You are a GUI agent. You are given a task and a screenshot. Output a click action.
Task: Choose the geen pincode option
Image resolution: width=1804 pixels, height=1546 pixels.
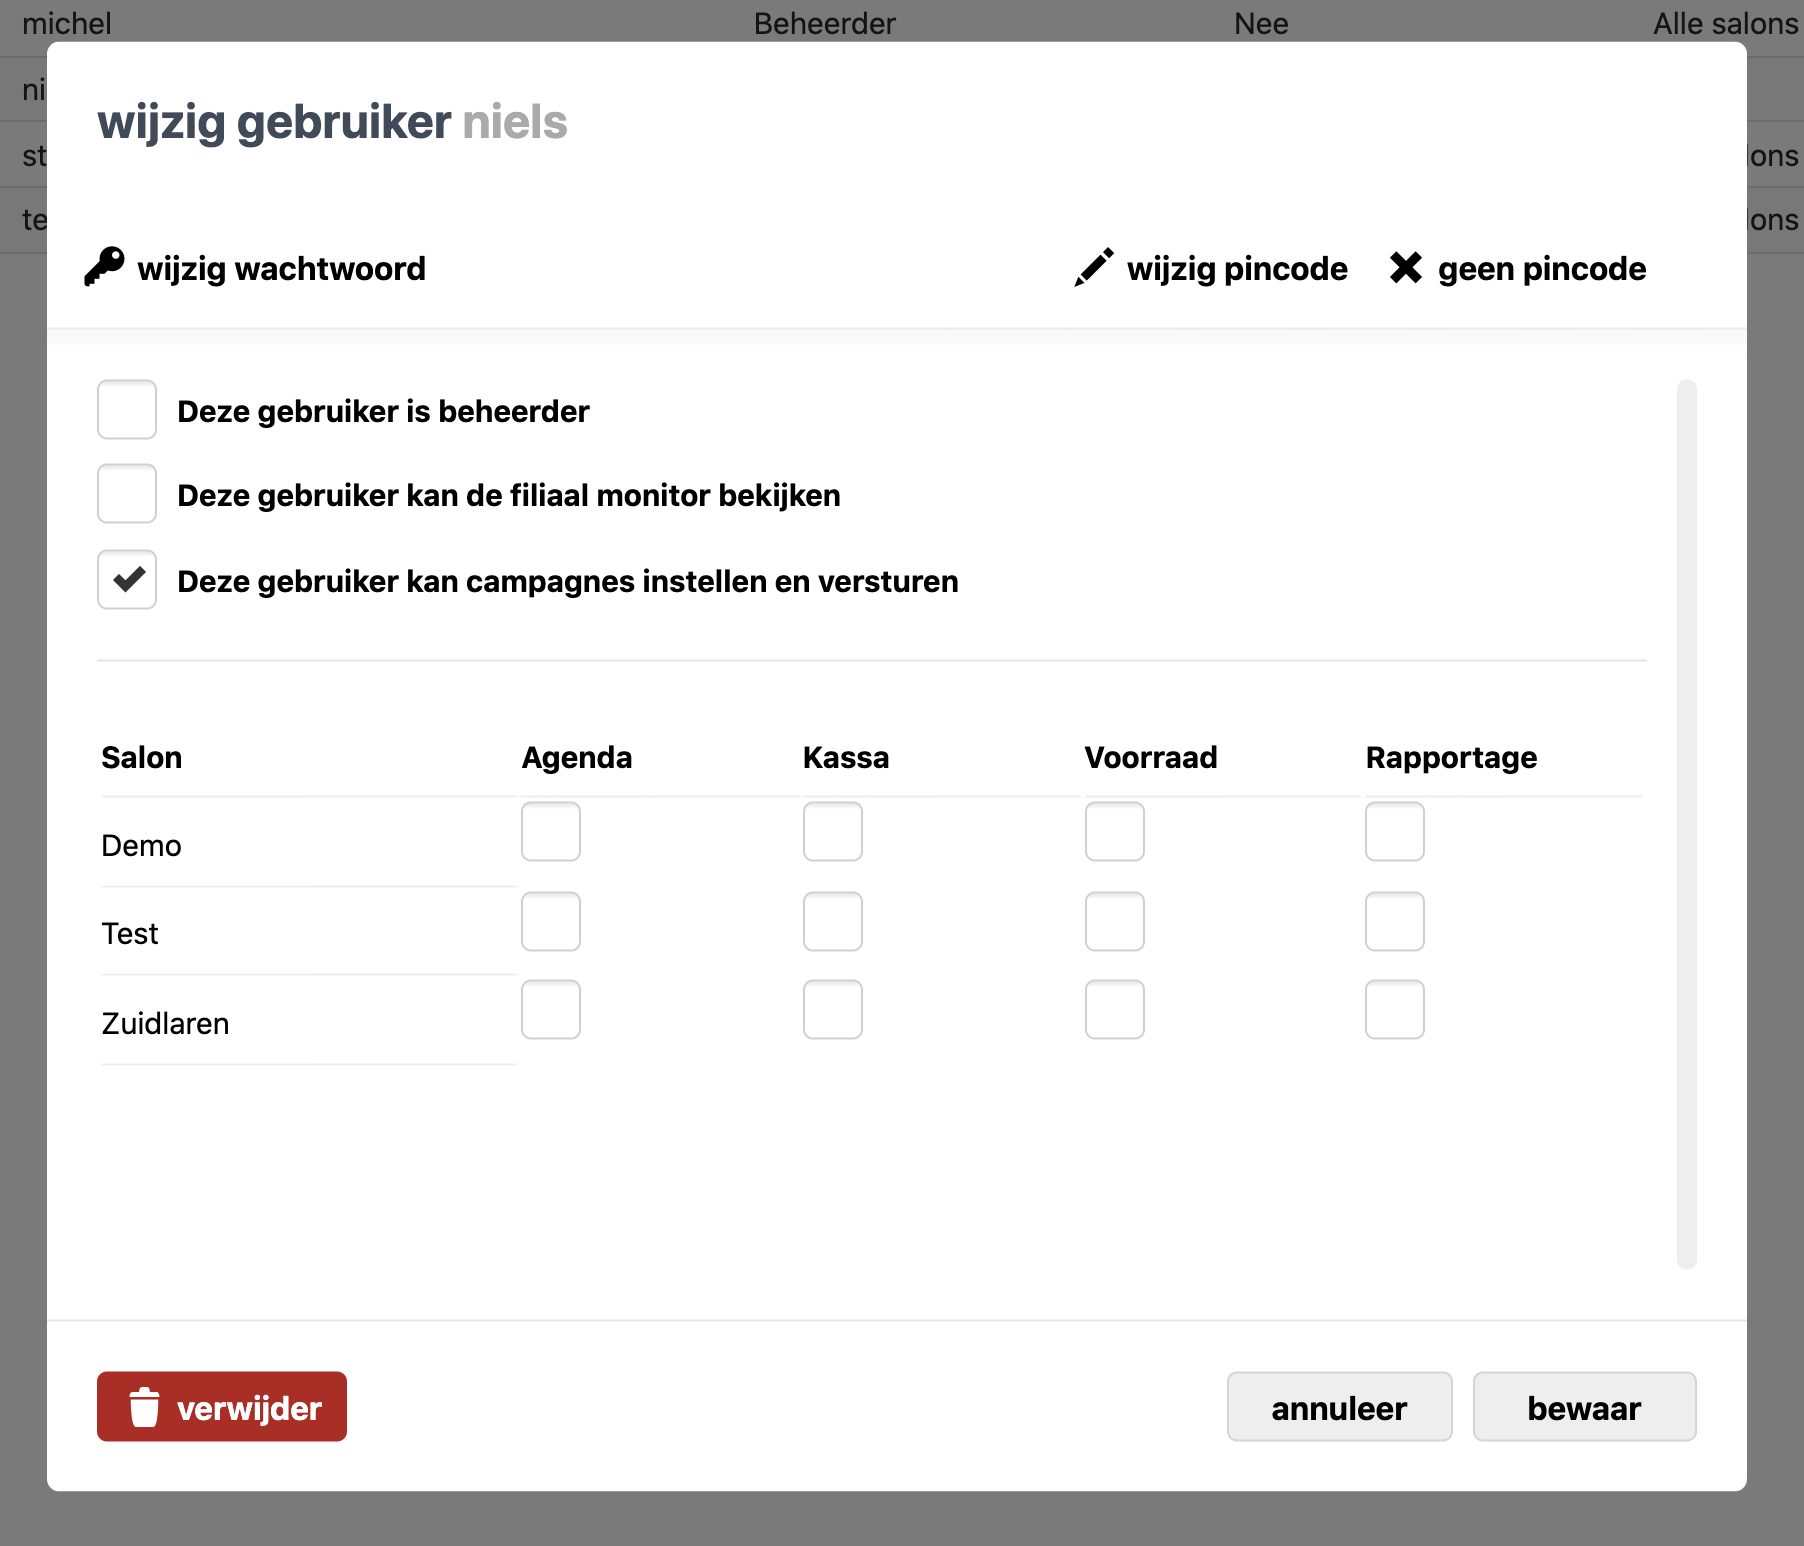pyautogui.click(x=1541, y=269)
